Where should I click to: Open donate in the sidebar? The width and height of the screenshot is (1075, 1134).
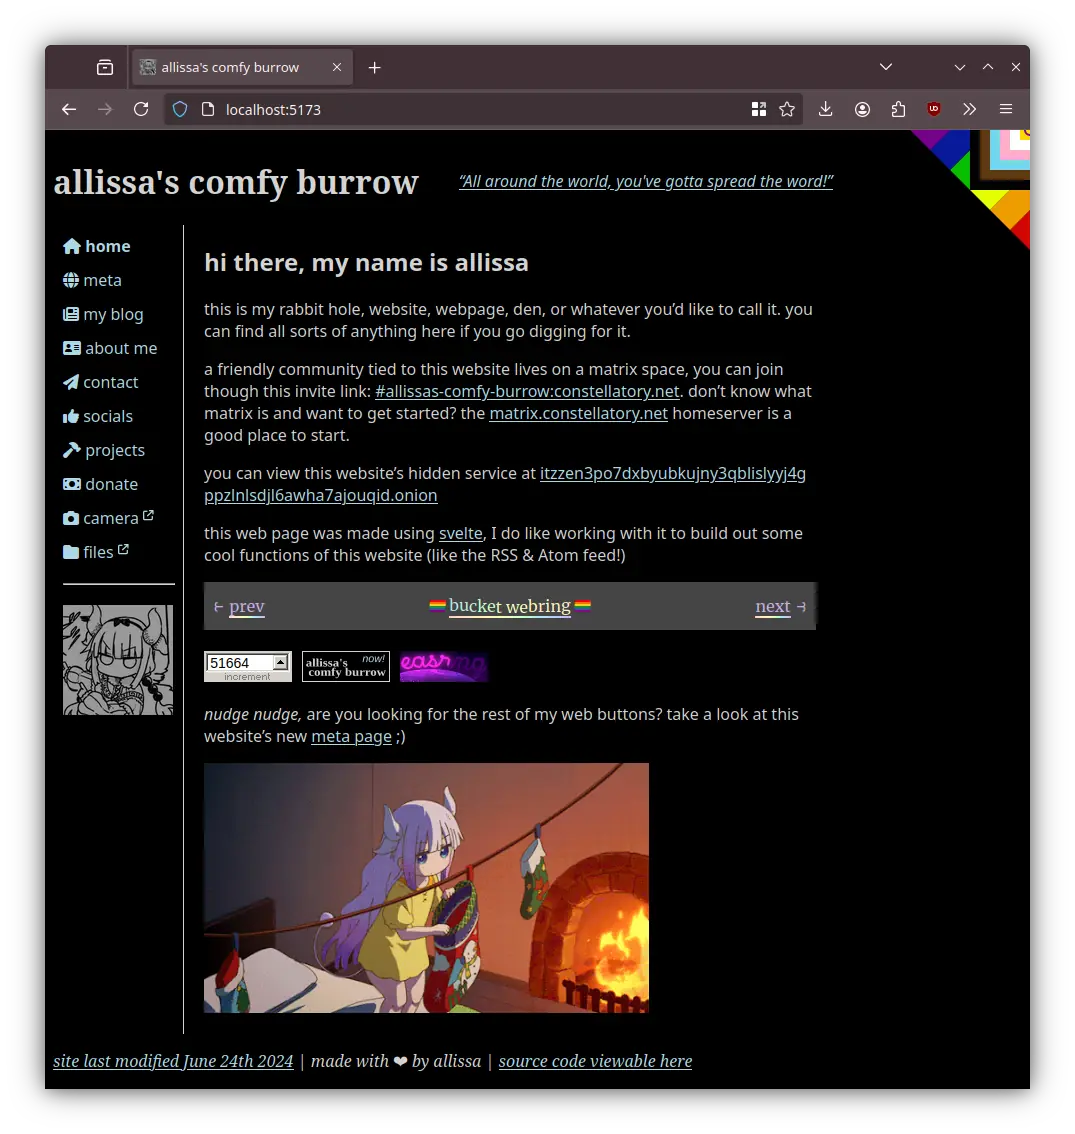100,485
